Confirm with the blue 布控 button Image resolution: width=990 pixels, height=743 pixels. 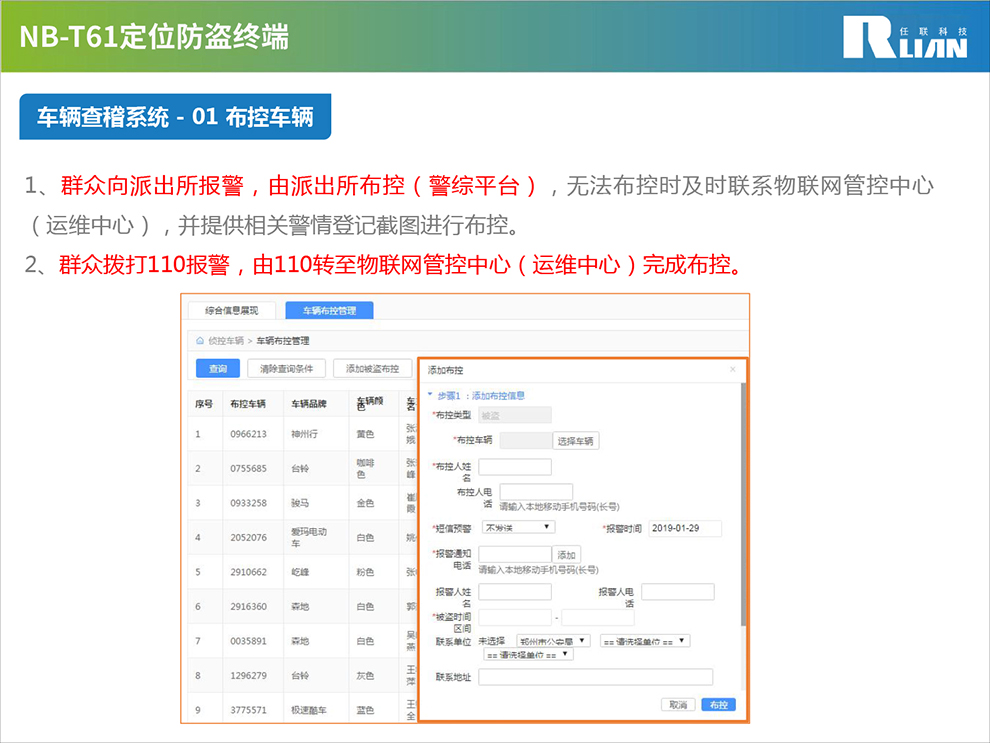718,705
